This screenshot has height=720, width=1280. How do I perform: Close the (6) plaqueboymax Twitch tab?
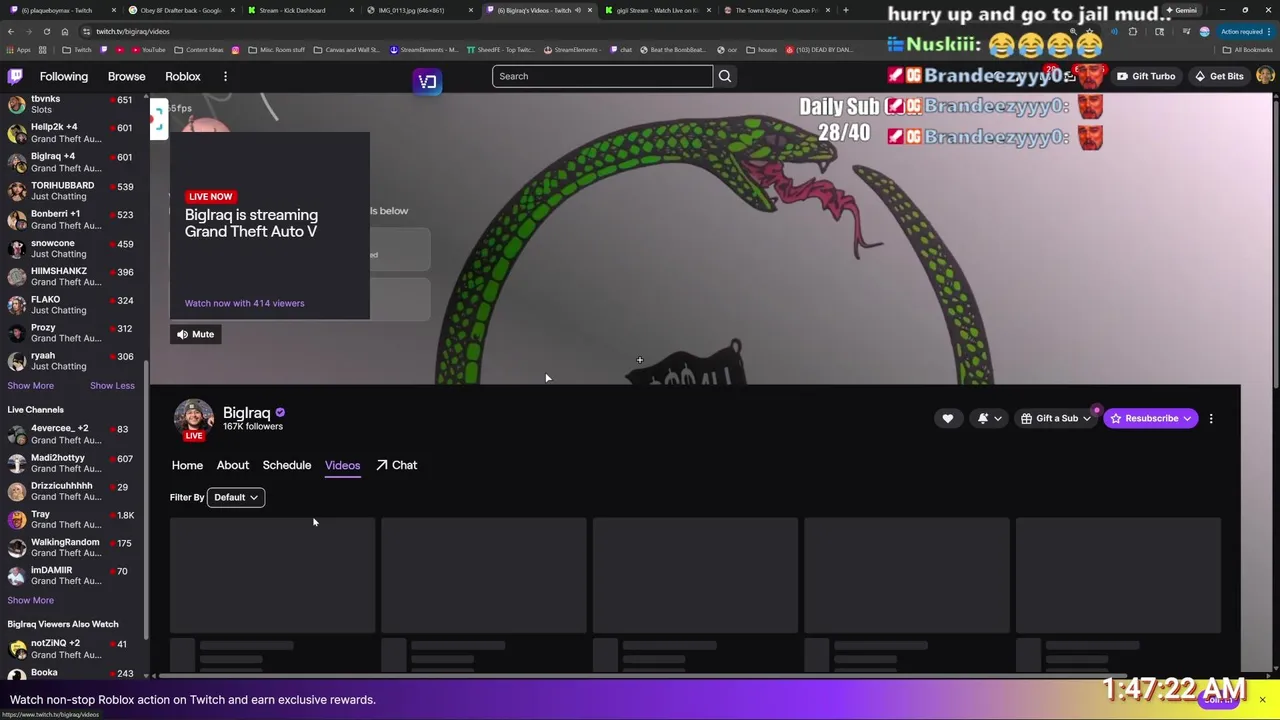click(x=113, y=10)
